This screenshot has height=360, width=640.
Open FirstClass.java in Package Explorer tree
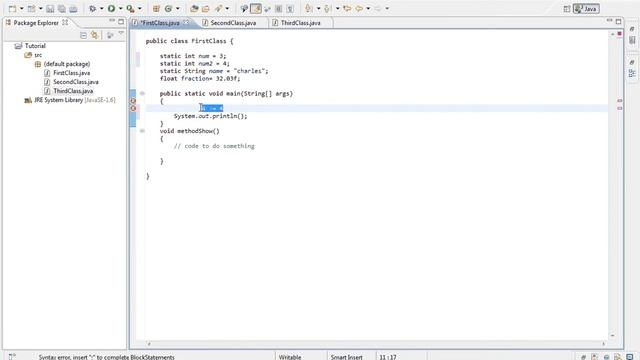pyautogui.click(x=71, y=73)
